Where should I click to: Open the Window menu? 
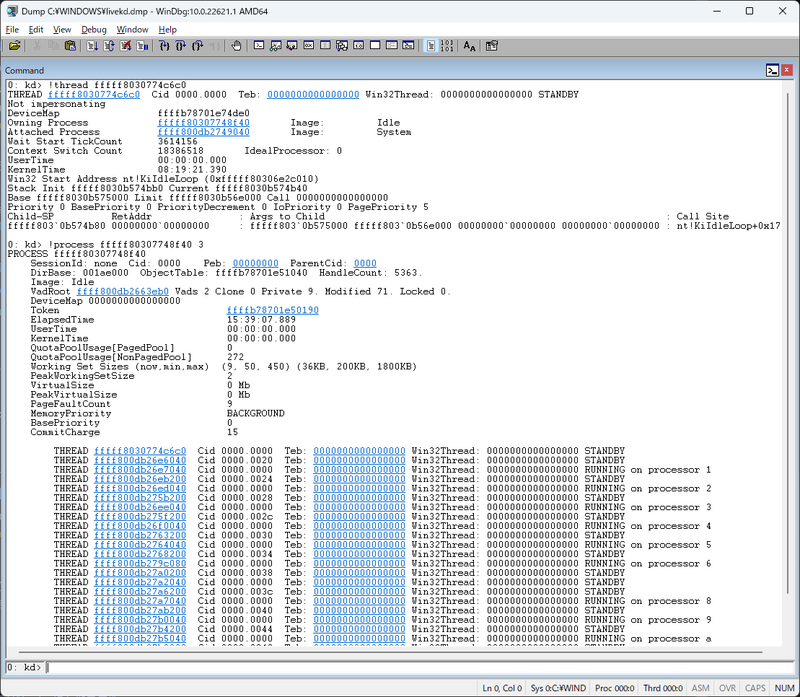[x=132, y=30]
